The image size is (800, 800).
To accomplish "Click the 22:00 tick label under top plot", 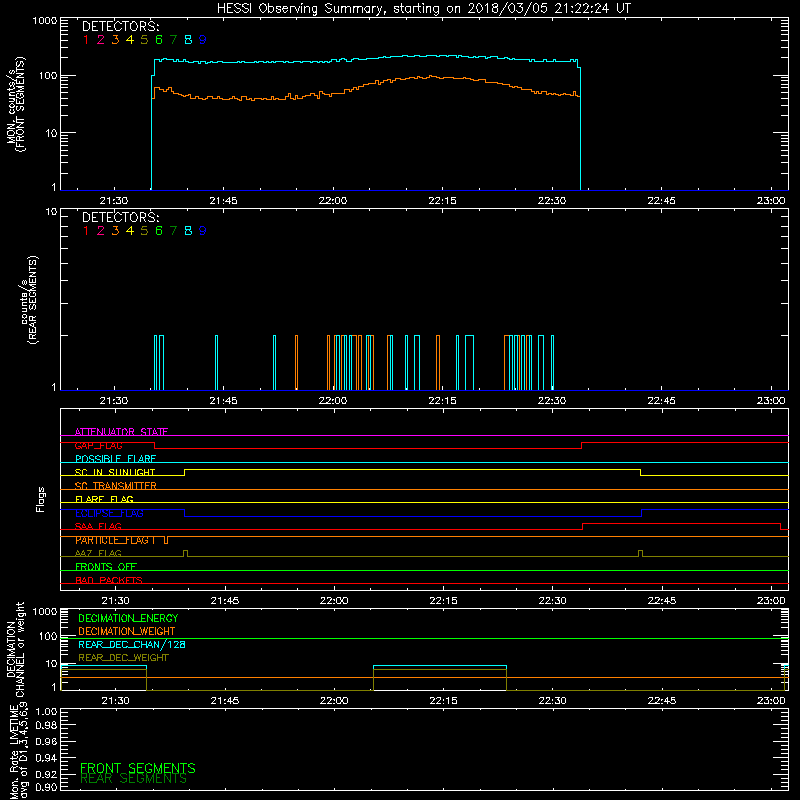I will click(333, 201).
